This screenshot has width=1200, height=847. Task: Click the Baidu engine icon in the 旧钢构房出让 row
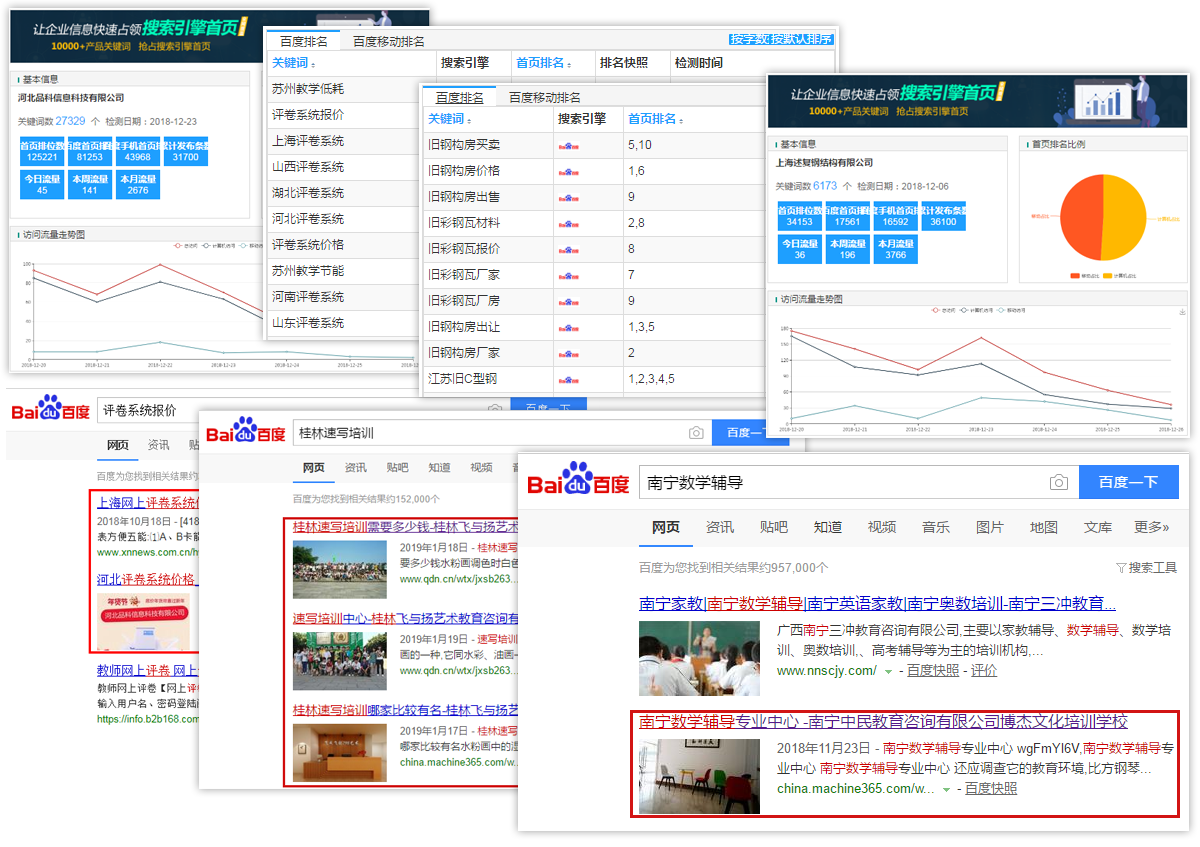point(569,327)
